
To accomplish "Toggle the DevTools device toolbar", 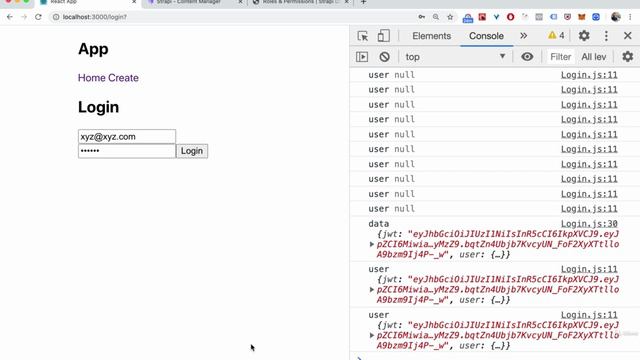I will pyautogui.click(x=383, y=36).
